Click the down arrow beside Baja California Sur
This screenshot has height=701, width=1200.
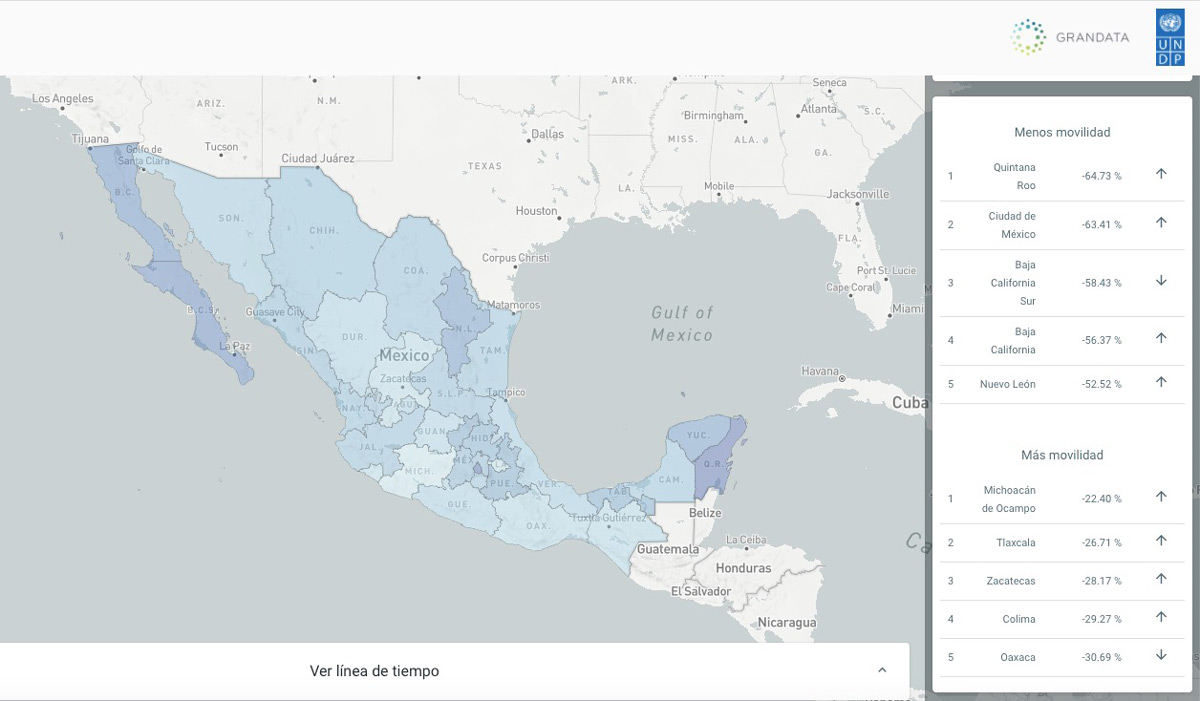click(x=1161, y=281)
